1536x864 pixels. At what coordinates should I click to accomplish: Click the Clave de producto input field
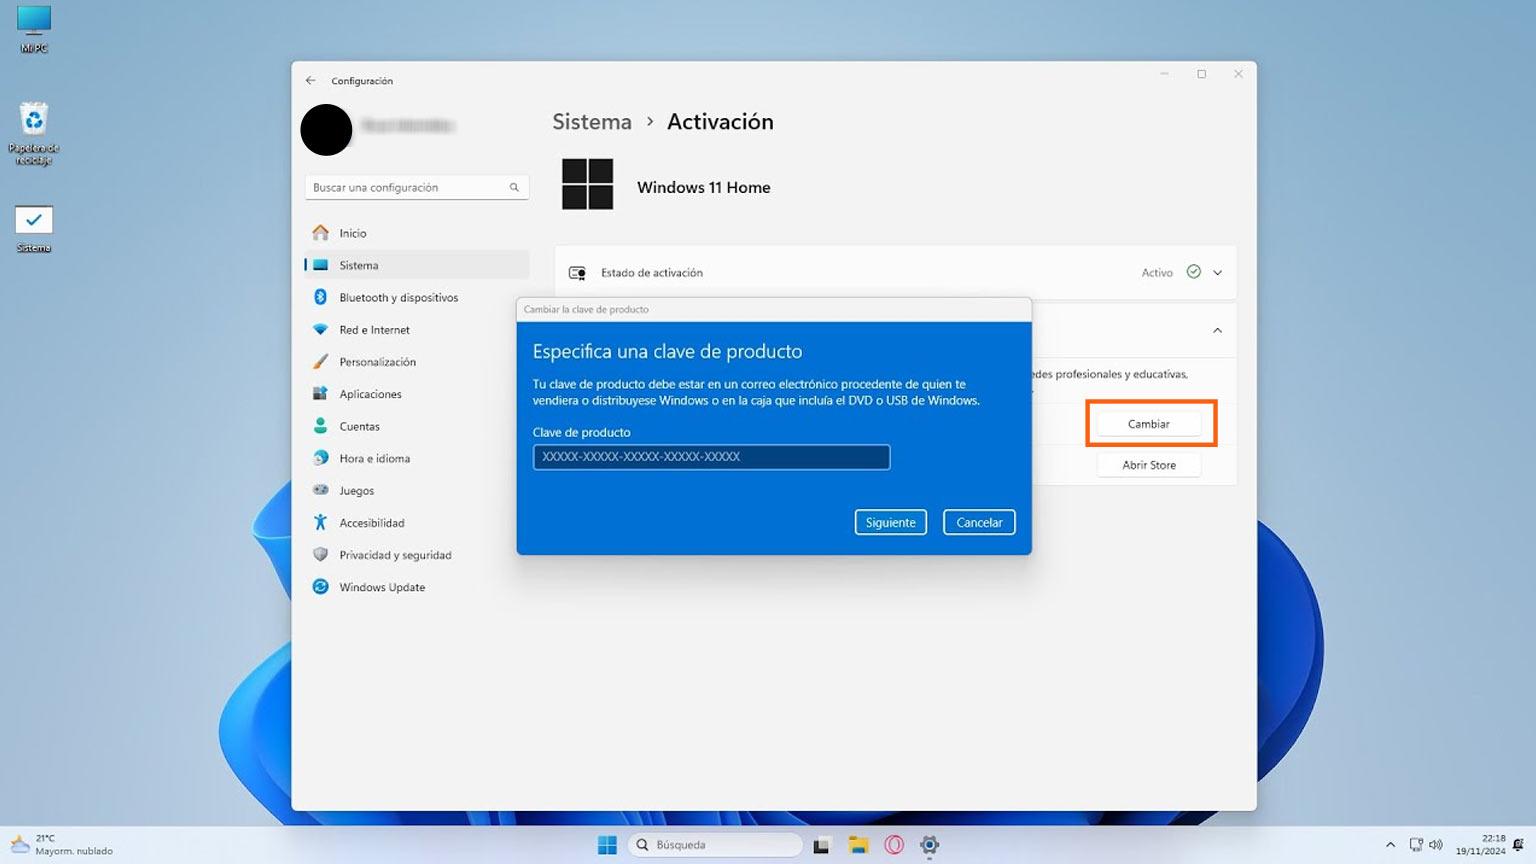click(x=711, y=457)
